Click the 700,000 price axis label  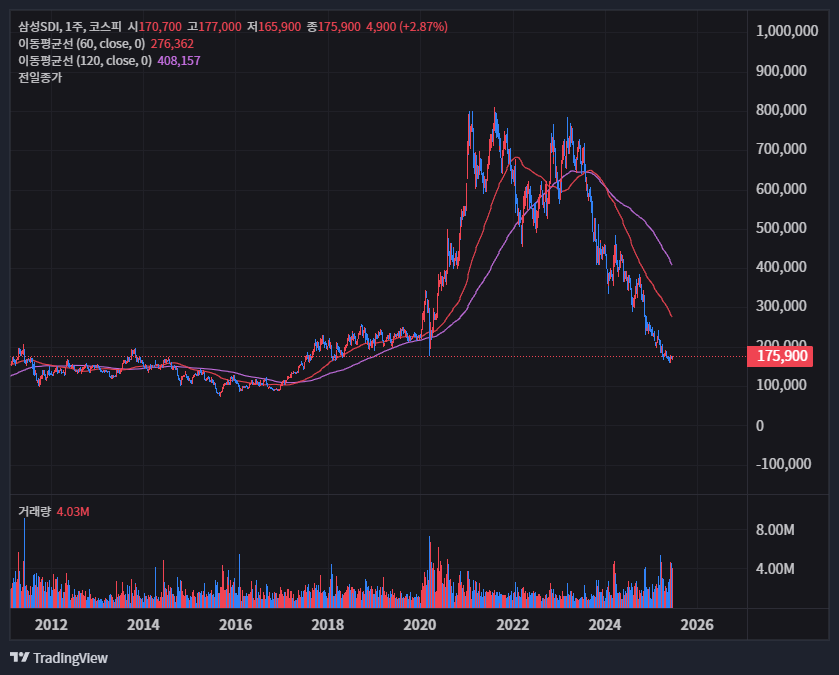tap(781, 149)
